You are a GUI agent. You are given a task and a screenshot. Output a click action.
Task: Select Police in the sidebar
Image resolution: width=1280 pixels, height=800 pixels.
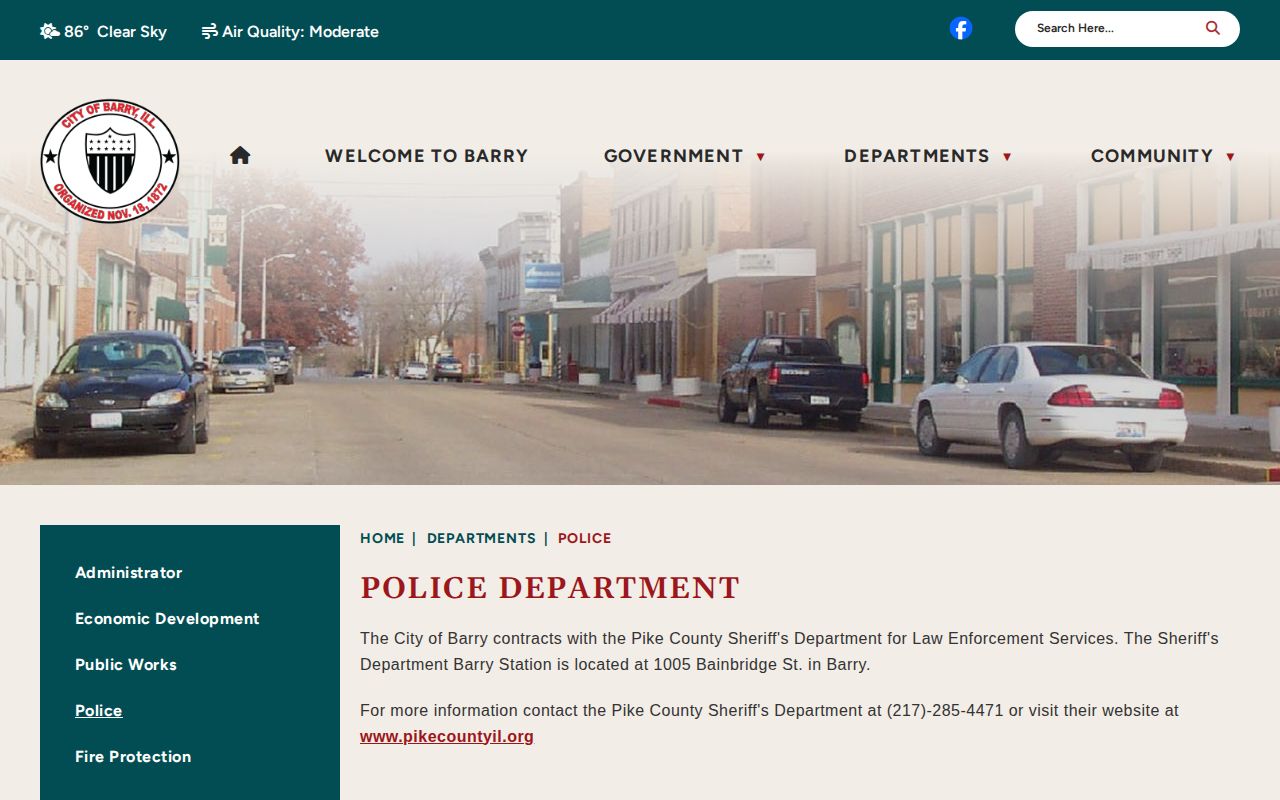[99, 711]
